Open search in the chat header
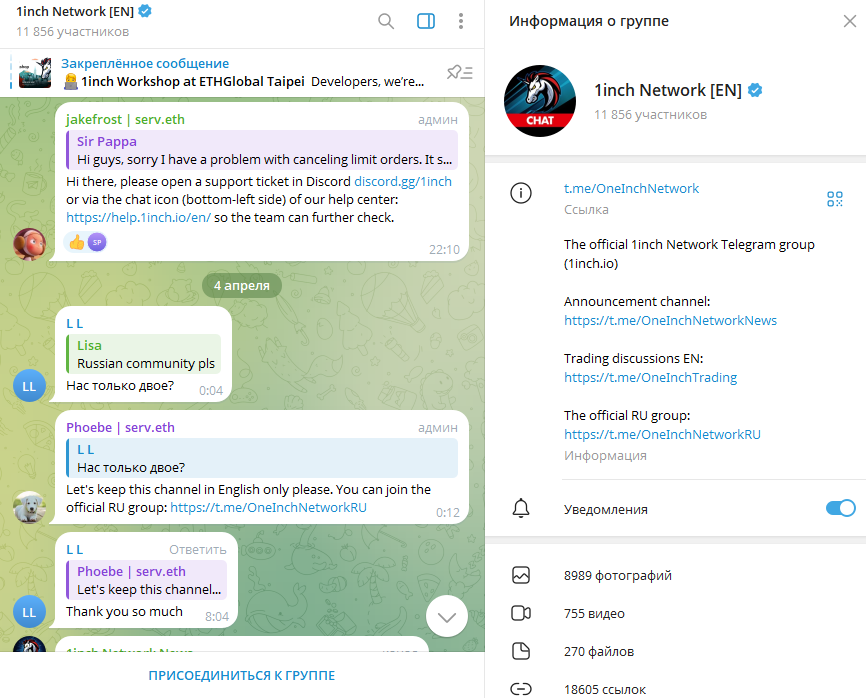866x698 pixels. coord(386,22)
